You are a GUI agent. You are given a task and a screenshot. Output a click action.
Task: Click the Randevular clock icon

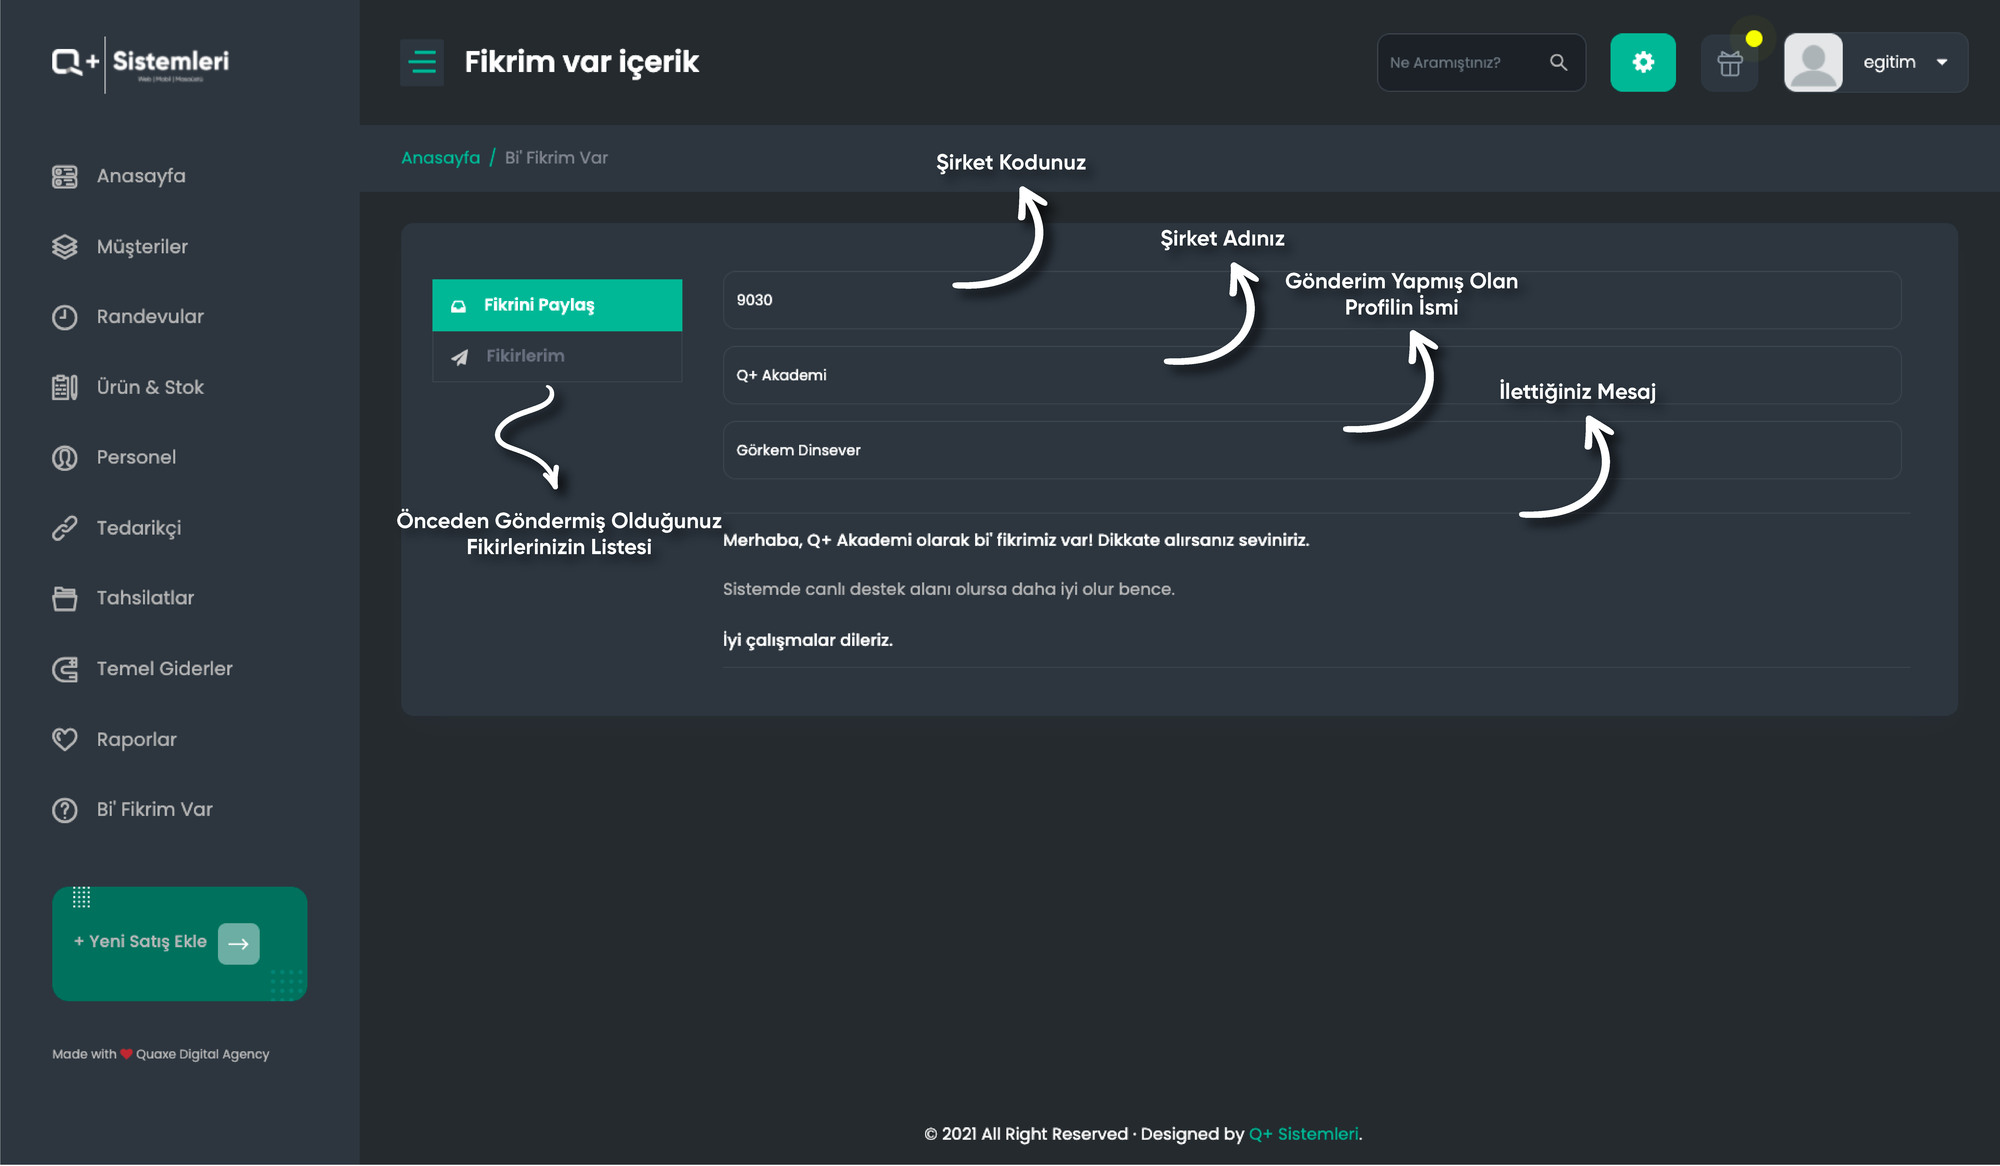coord(65,317)
